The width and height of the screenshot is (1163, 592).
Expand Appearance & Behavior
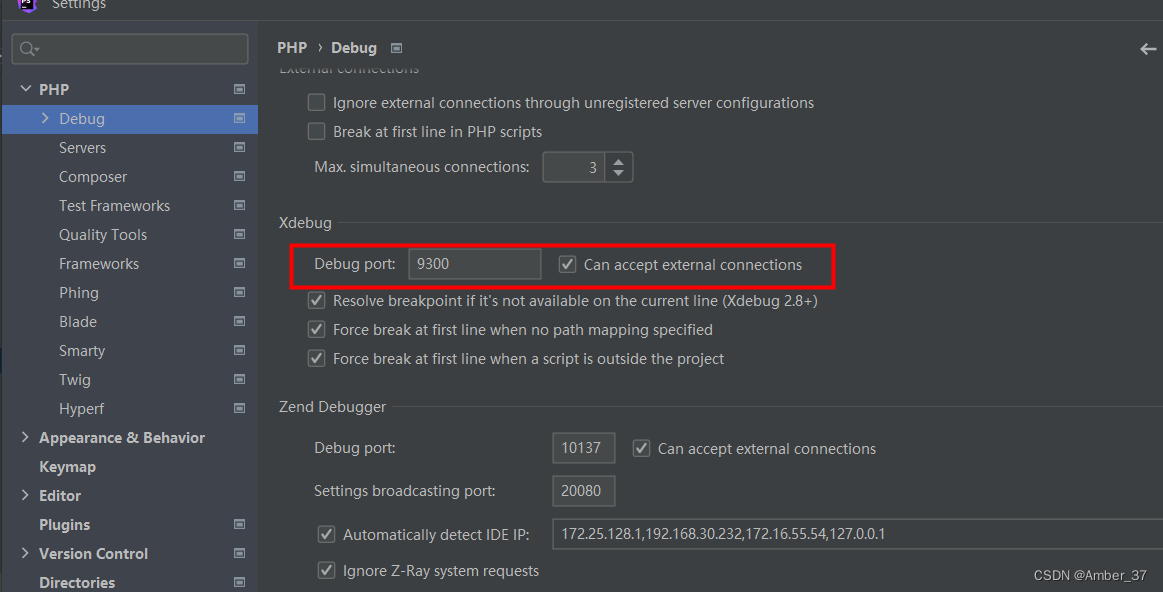[x=25, y=437]
